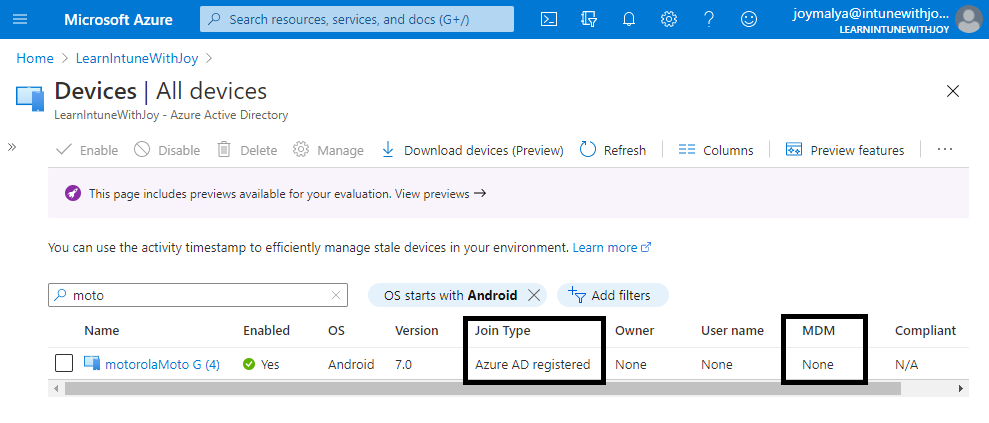Click Download devices (Preview)
The image size is (989, 423).
pos(472,150)
